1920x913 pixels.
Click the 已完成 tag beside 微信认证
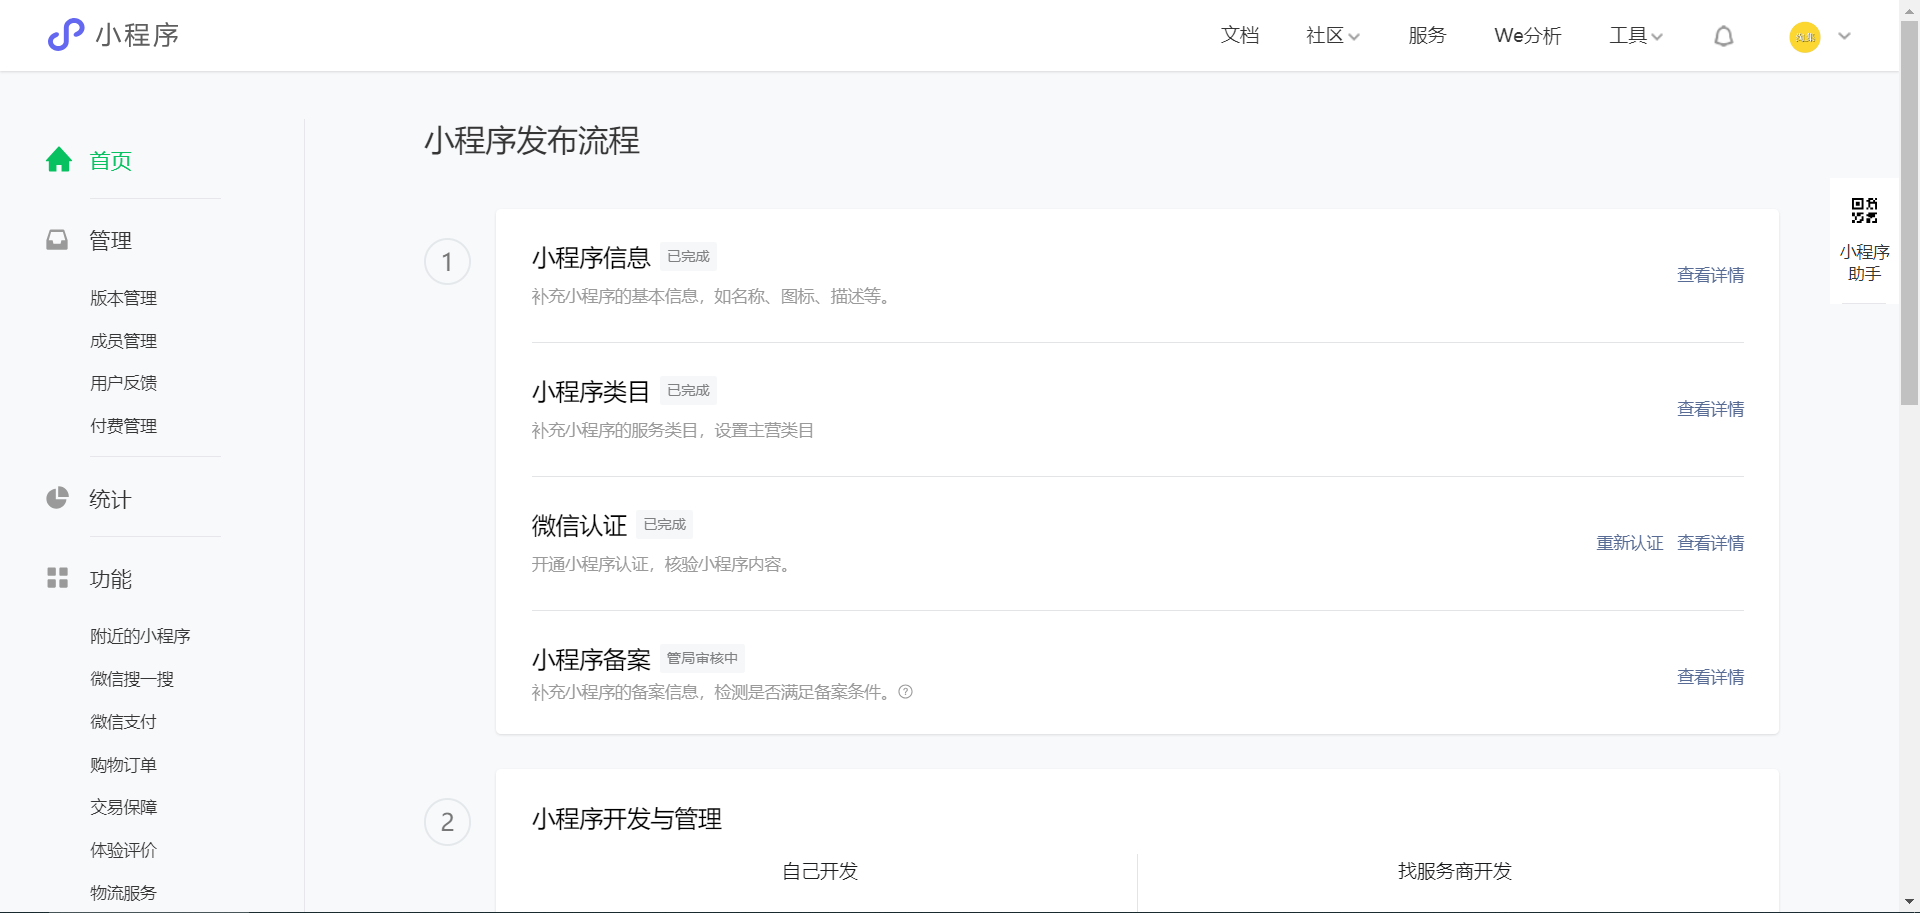664,524
